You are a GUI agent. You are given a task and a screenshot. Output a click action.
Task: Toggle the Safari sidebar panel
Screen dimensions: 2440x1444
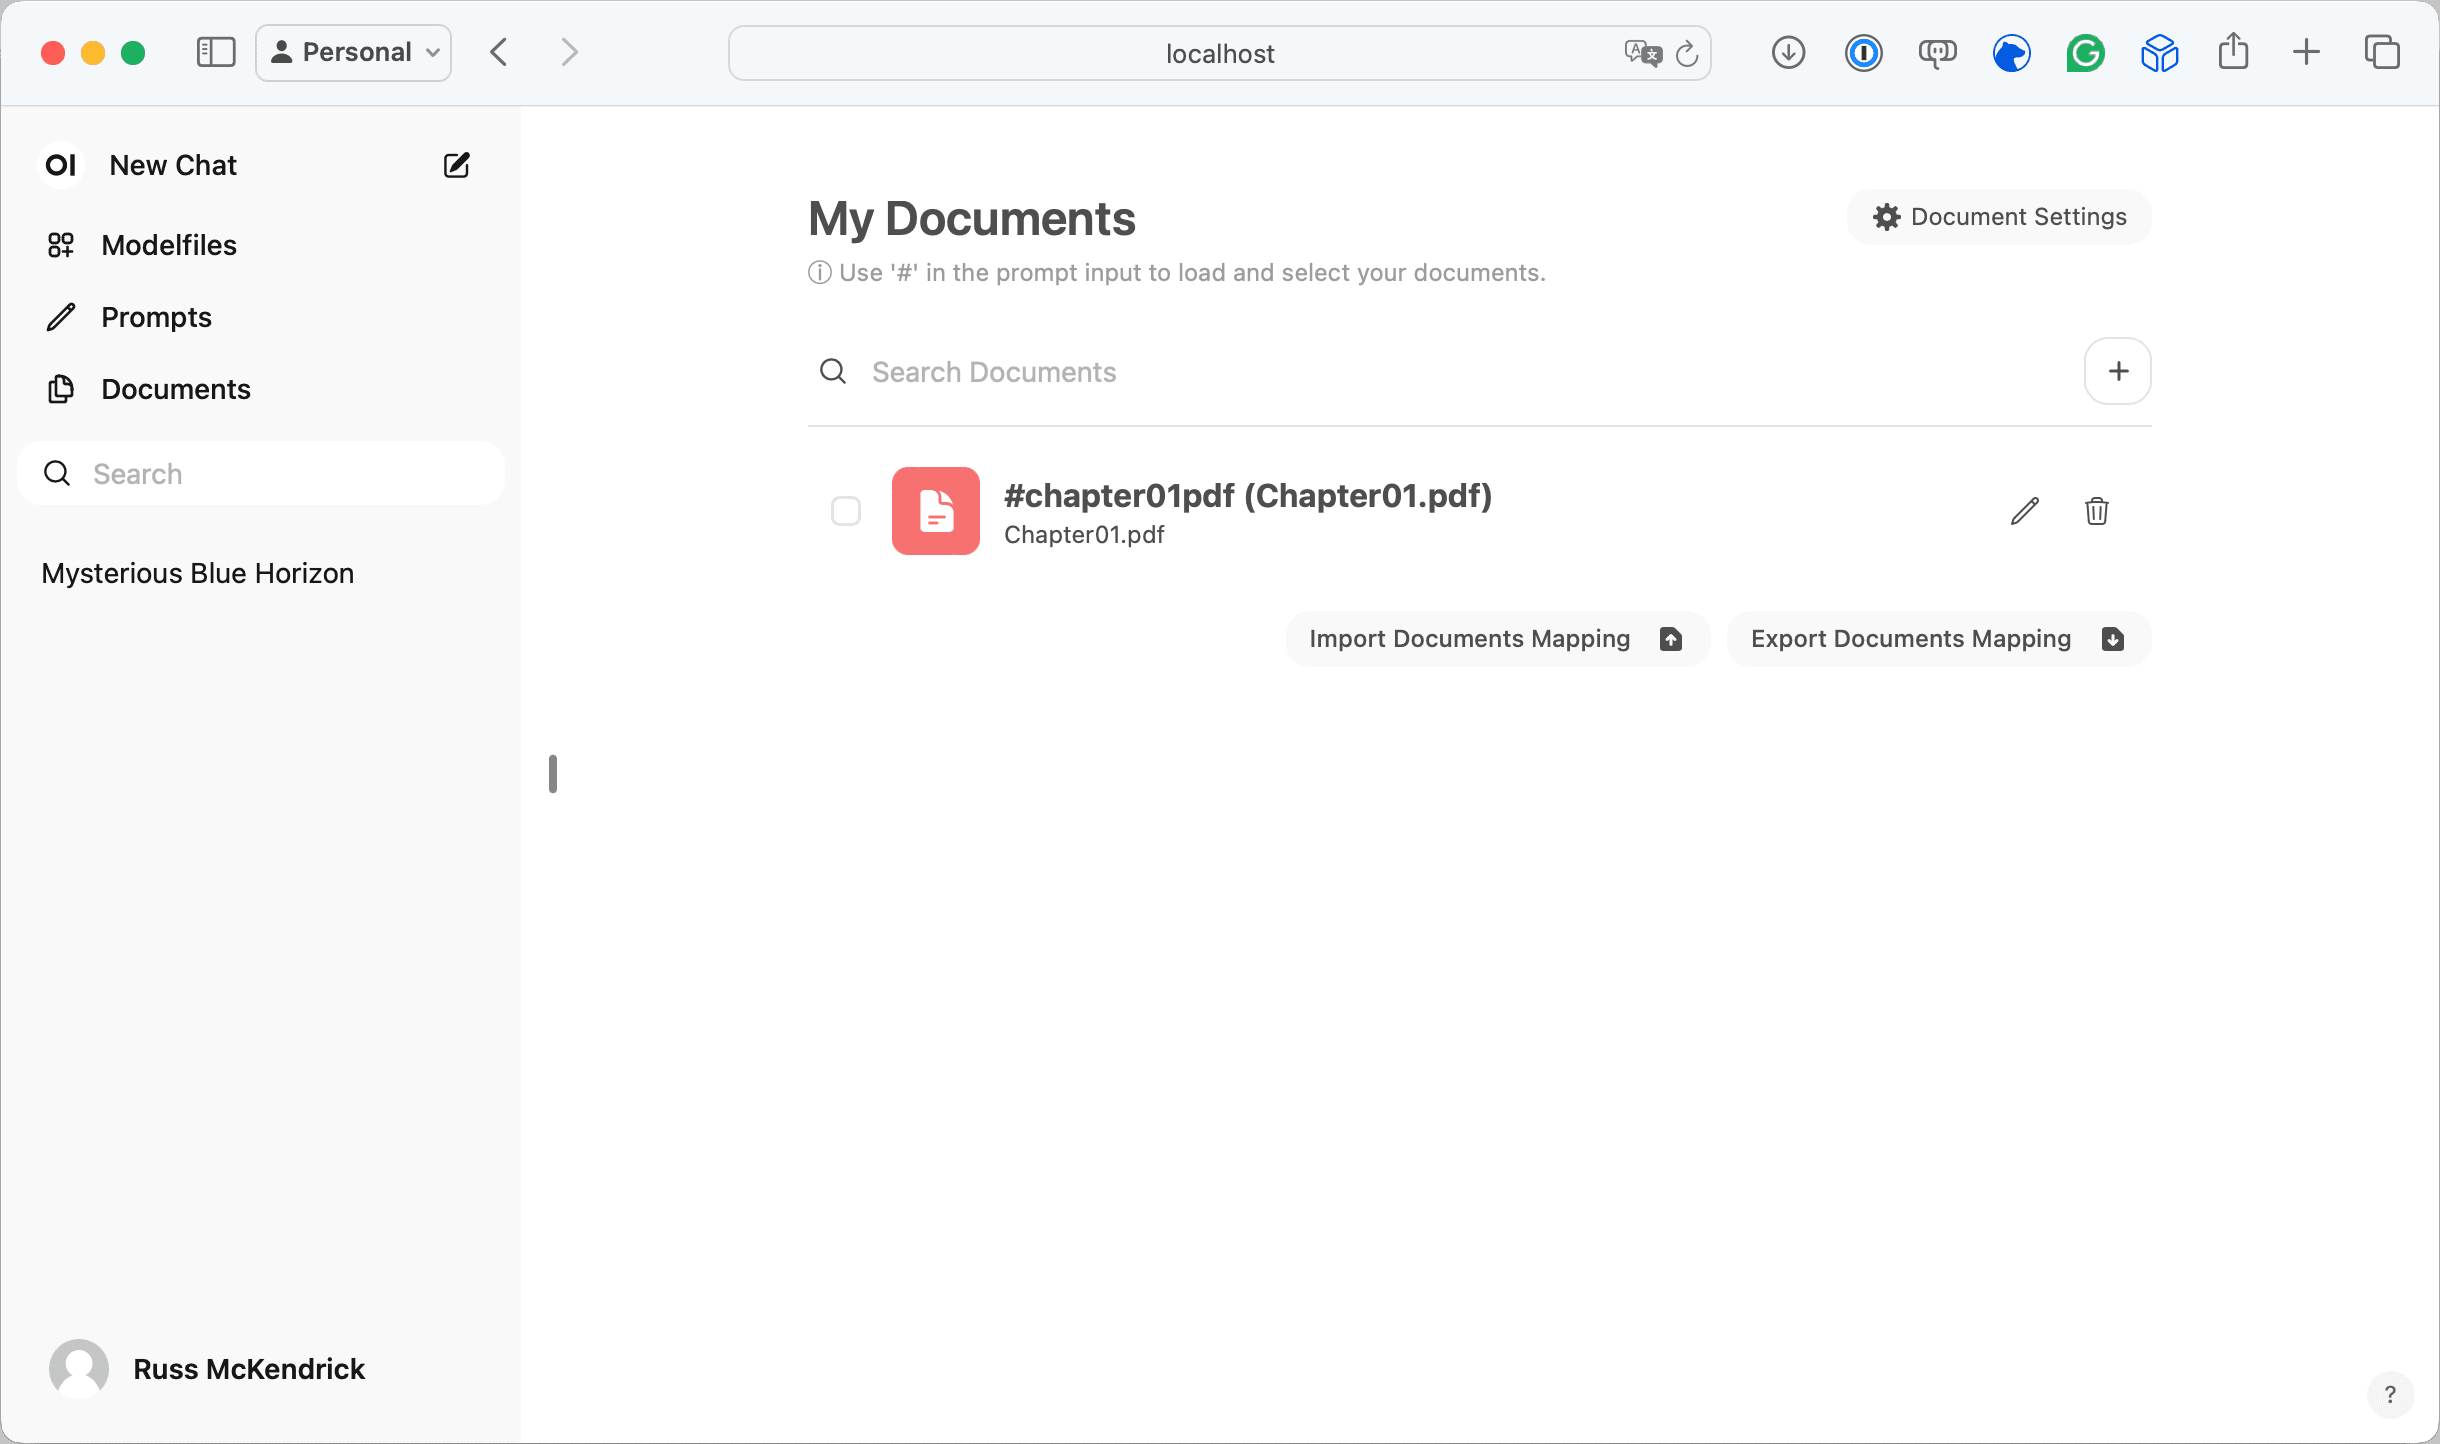[x=215, y=52]
